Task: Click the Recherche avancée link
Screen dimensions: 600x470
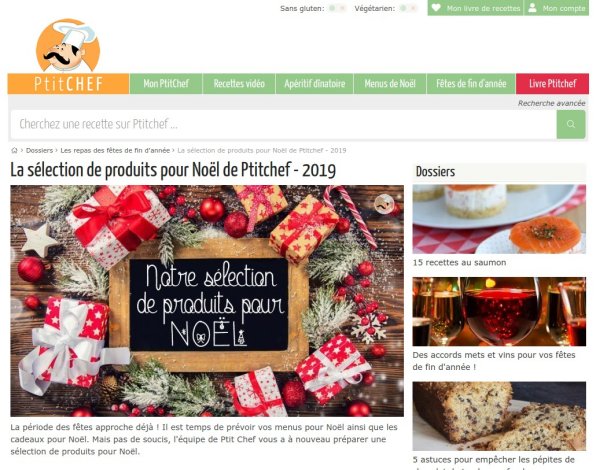Action: tap(551, 103)
